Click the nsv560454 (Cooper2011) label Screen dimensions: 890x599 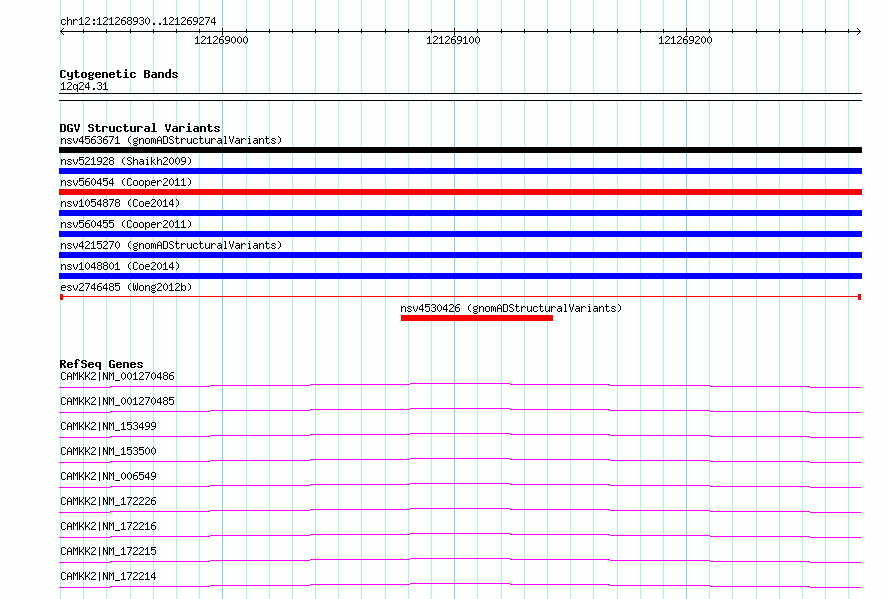coord(126,182)
